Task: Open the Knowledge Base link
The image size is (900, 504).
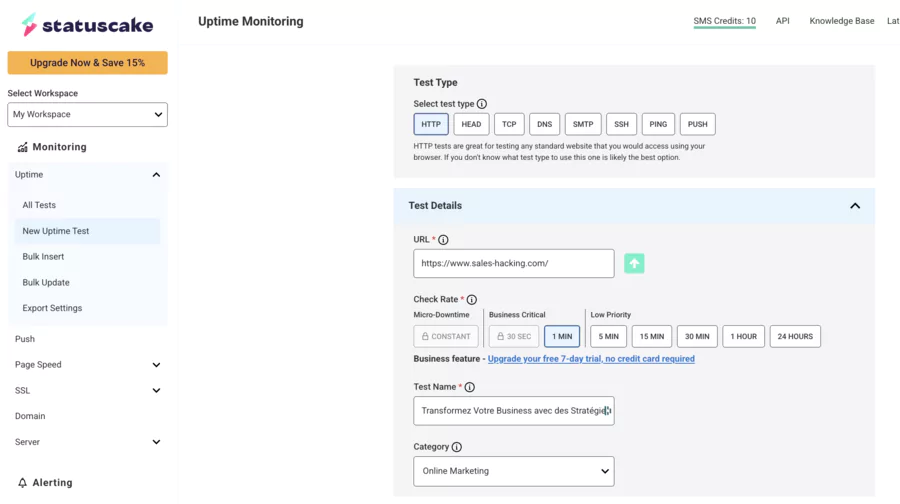Action: pyautogui.click(x=842, y=21)
